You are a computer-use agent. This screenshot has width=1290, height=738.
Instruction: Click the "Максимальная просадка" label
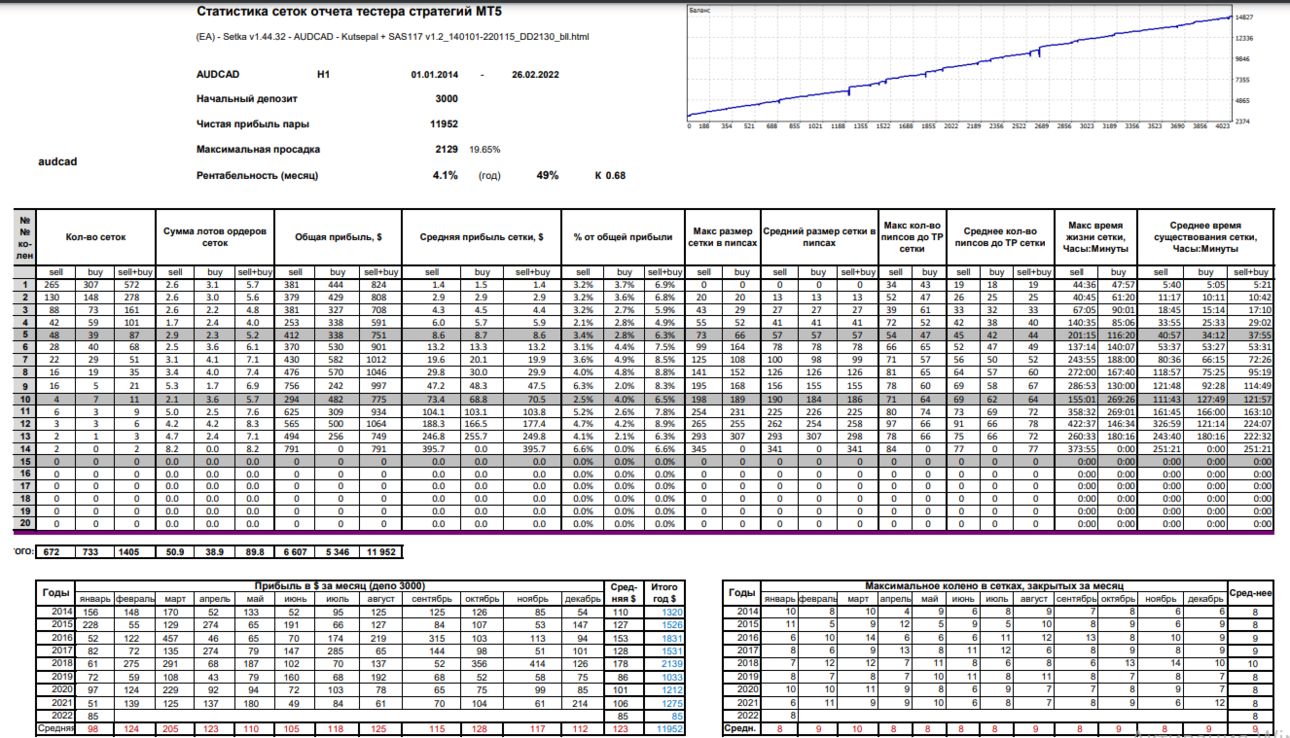click(258, 149)
